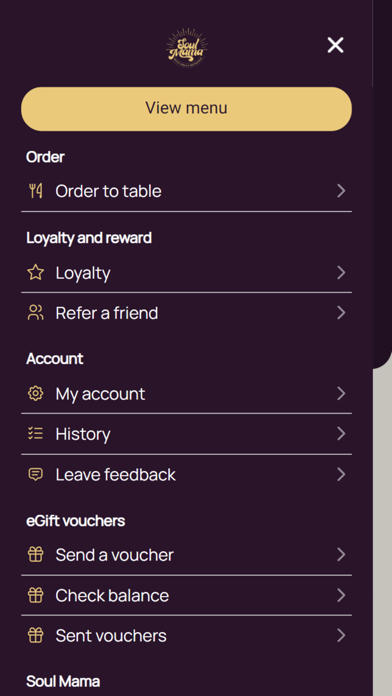Close the navigation menu with the X
Viewport: 392px width, 696px height.
[x=335, y=45]
